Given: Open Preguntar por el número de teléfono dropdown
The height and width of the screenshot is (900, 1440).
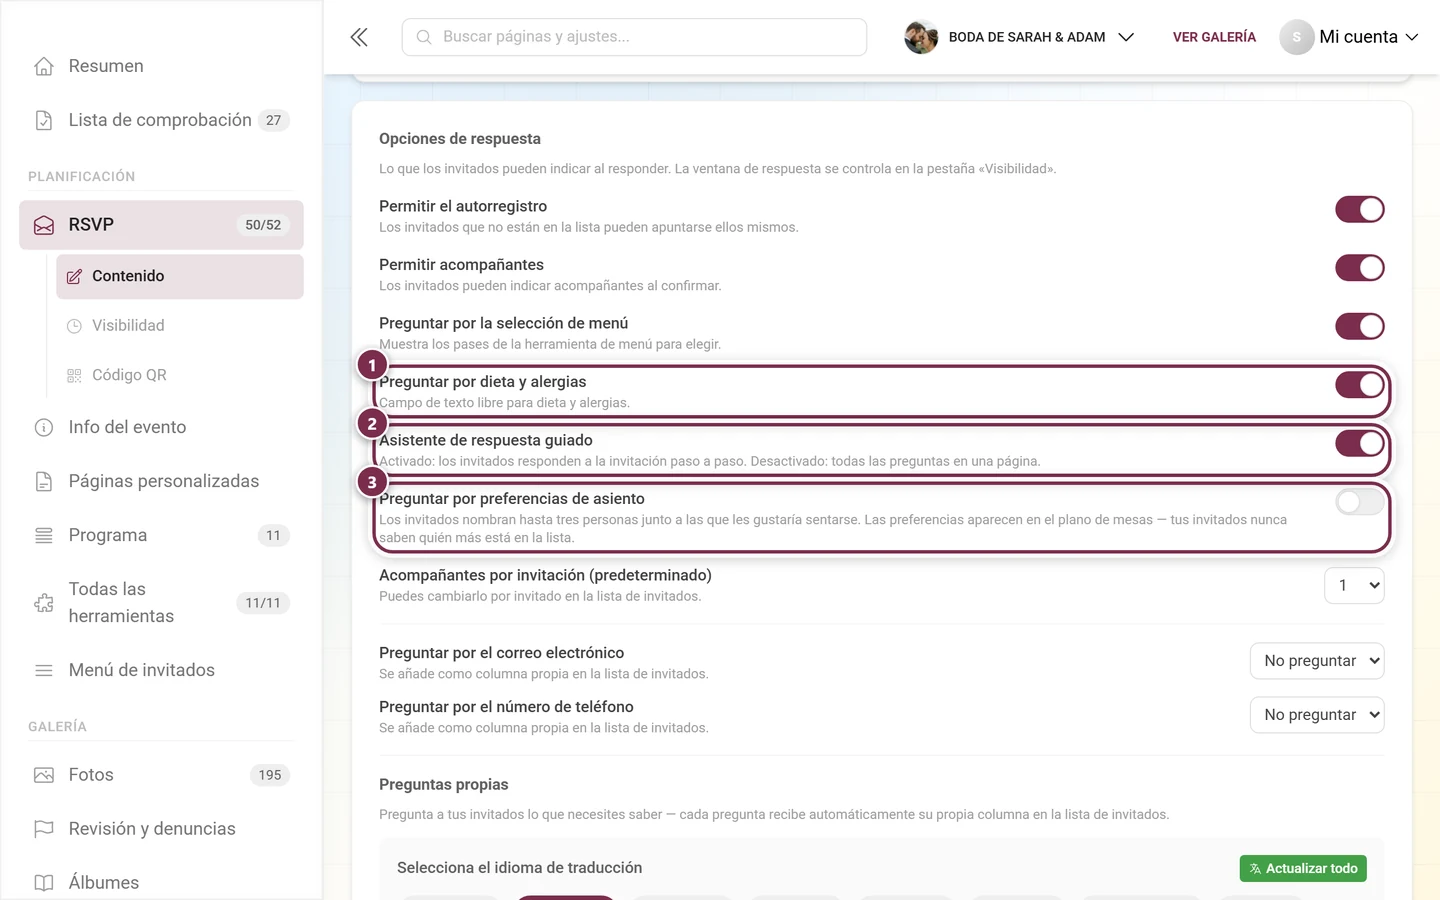Looking at the screenshot, I should tap(1317, 715).
